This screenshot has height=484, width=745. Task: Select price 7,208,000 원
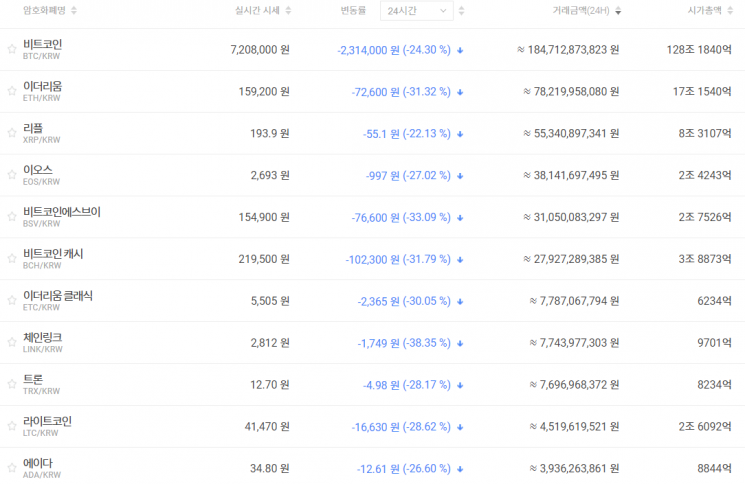(260, 49)
